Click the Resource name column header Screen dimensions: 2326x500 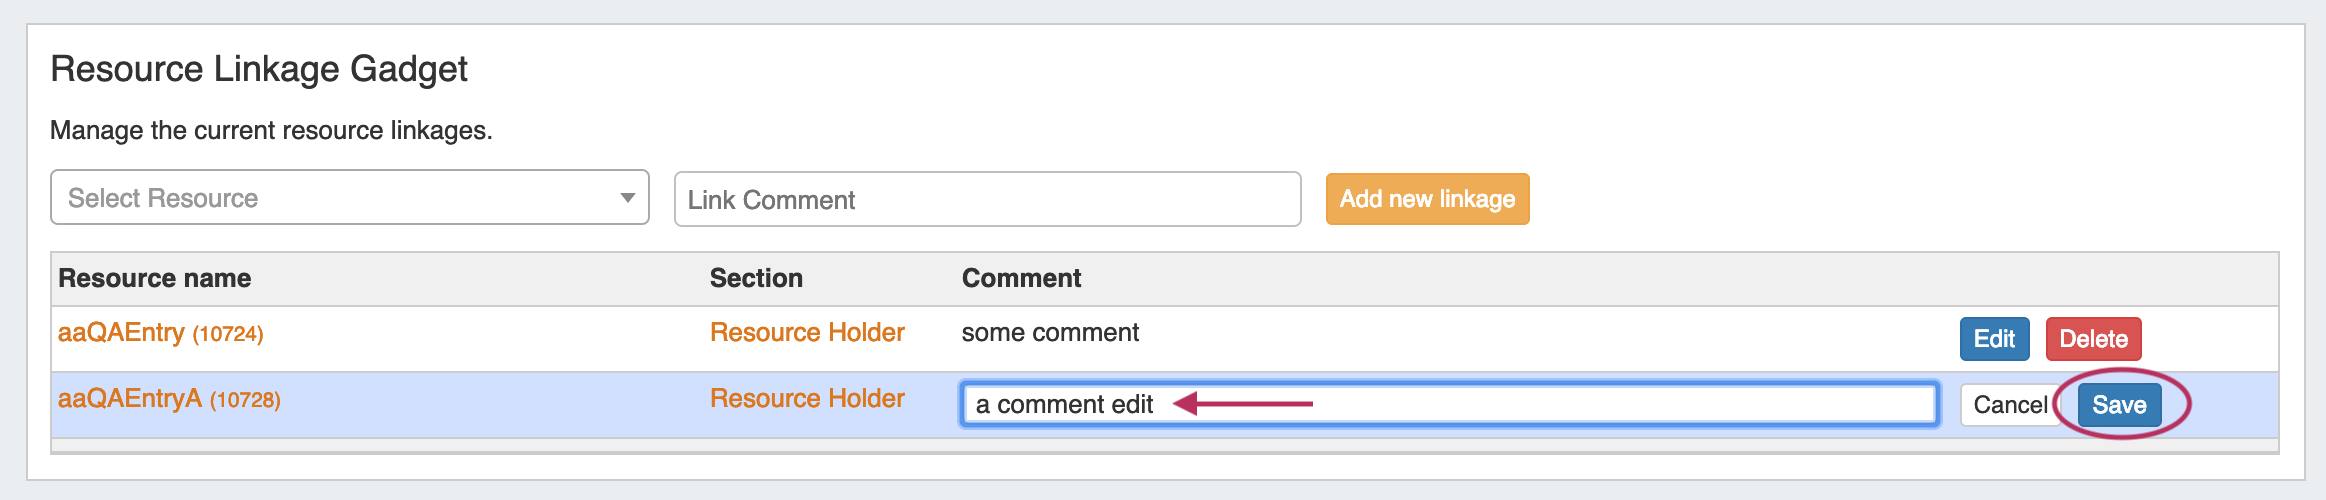(155, 278)
